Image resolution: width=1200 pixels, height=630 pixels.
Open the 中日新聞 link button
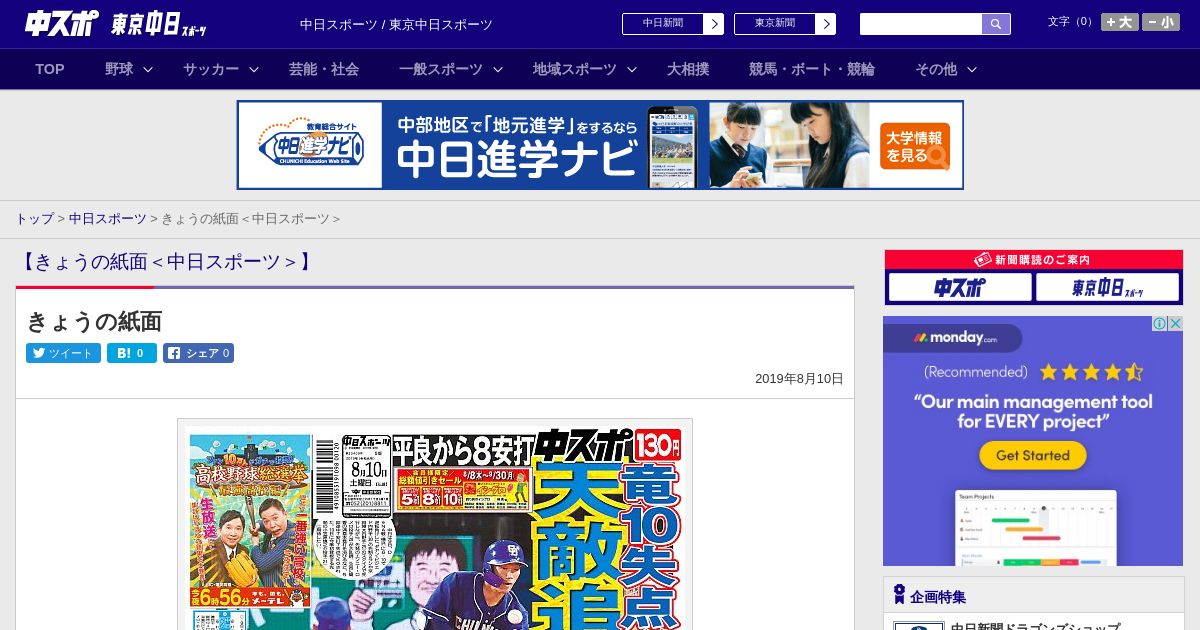click(x=673, y=24)
